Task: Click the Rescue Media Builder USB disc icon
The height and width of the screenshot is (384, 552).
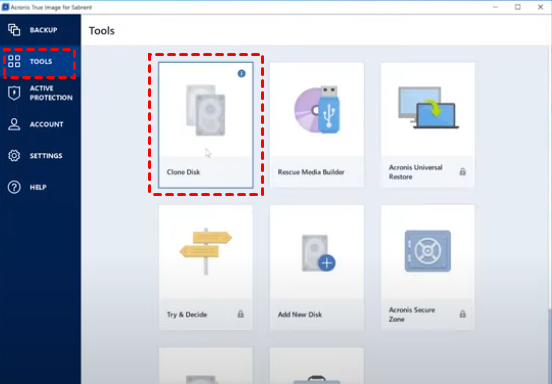Action: pos(317,109)
